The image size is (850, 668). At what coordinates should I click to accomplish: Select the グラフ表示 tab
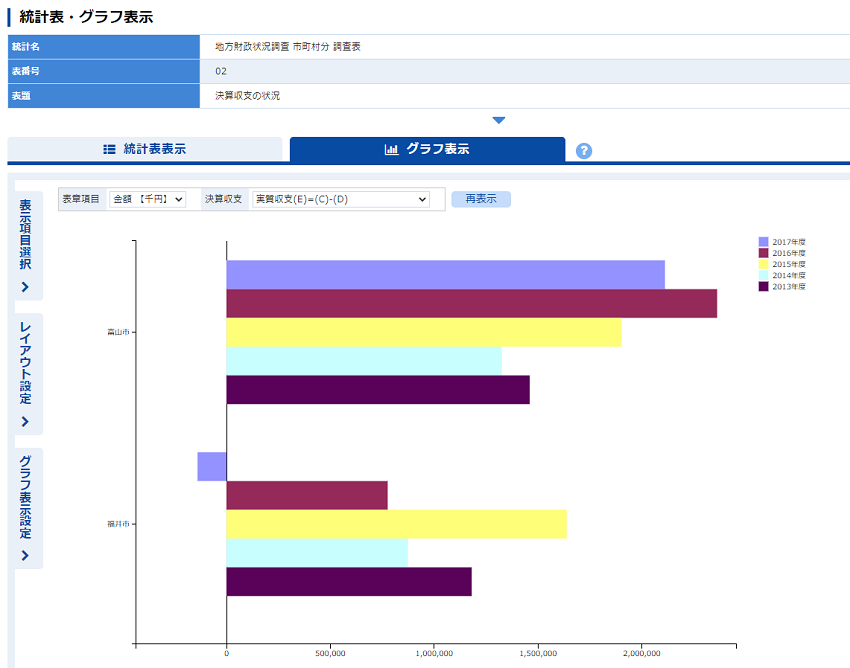[x=427, y=150]
